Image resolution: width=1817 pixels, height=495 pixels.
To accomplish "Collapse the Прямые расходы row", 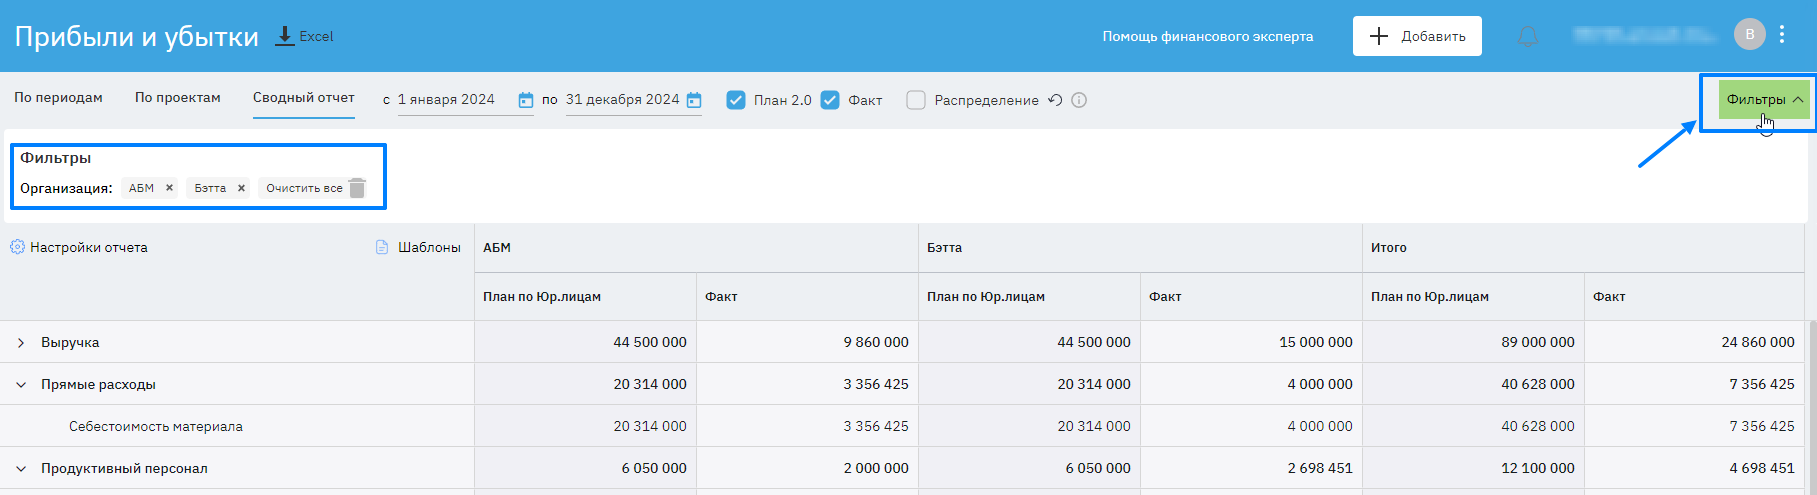I will [x=21, y=385].
